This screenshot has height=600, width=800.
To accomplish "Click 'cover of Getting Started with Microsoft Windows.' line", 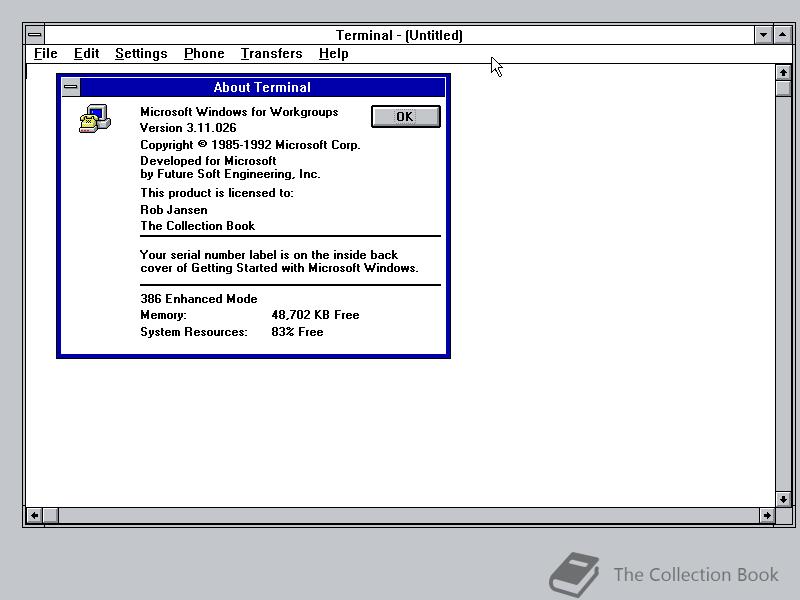I will 280,268.
